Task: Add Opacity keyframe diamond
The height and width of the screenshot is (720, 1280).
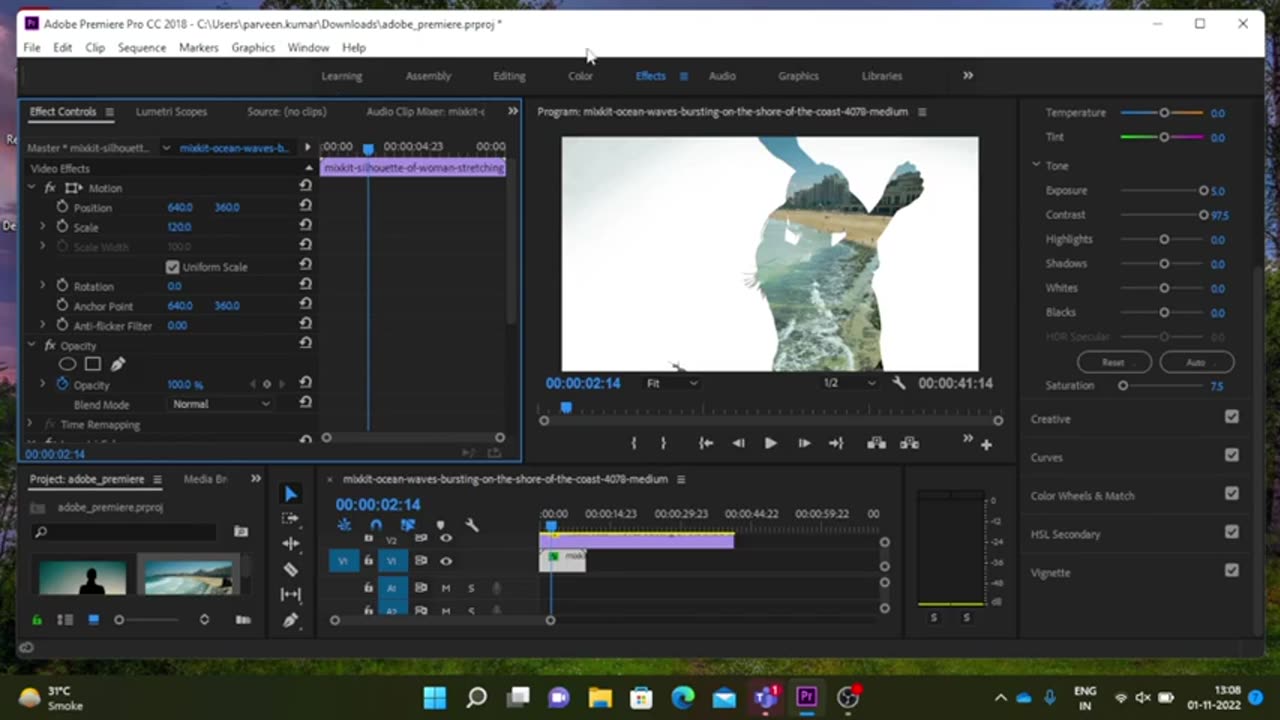Action: (266, 384)
